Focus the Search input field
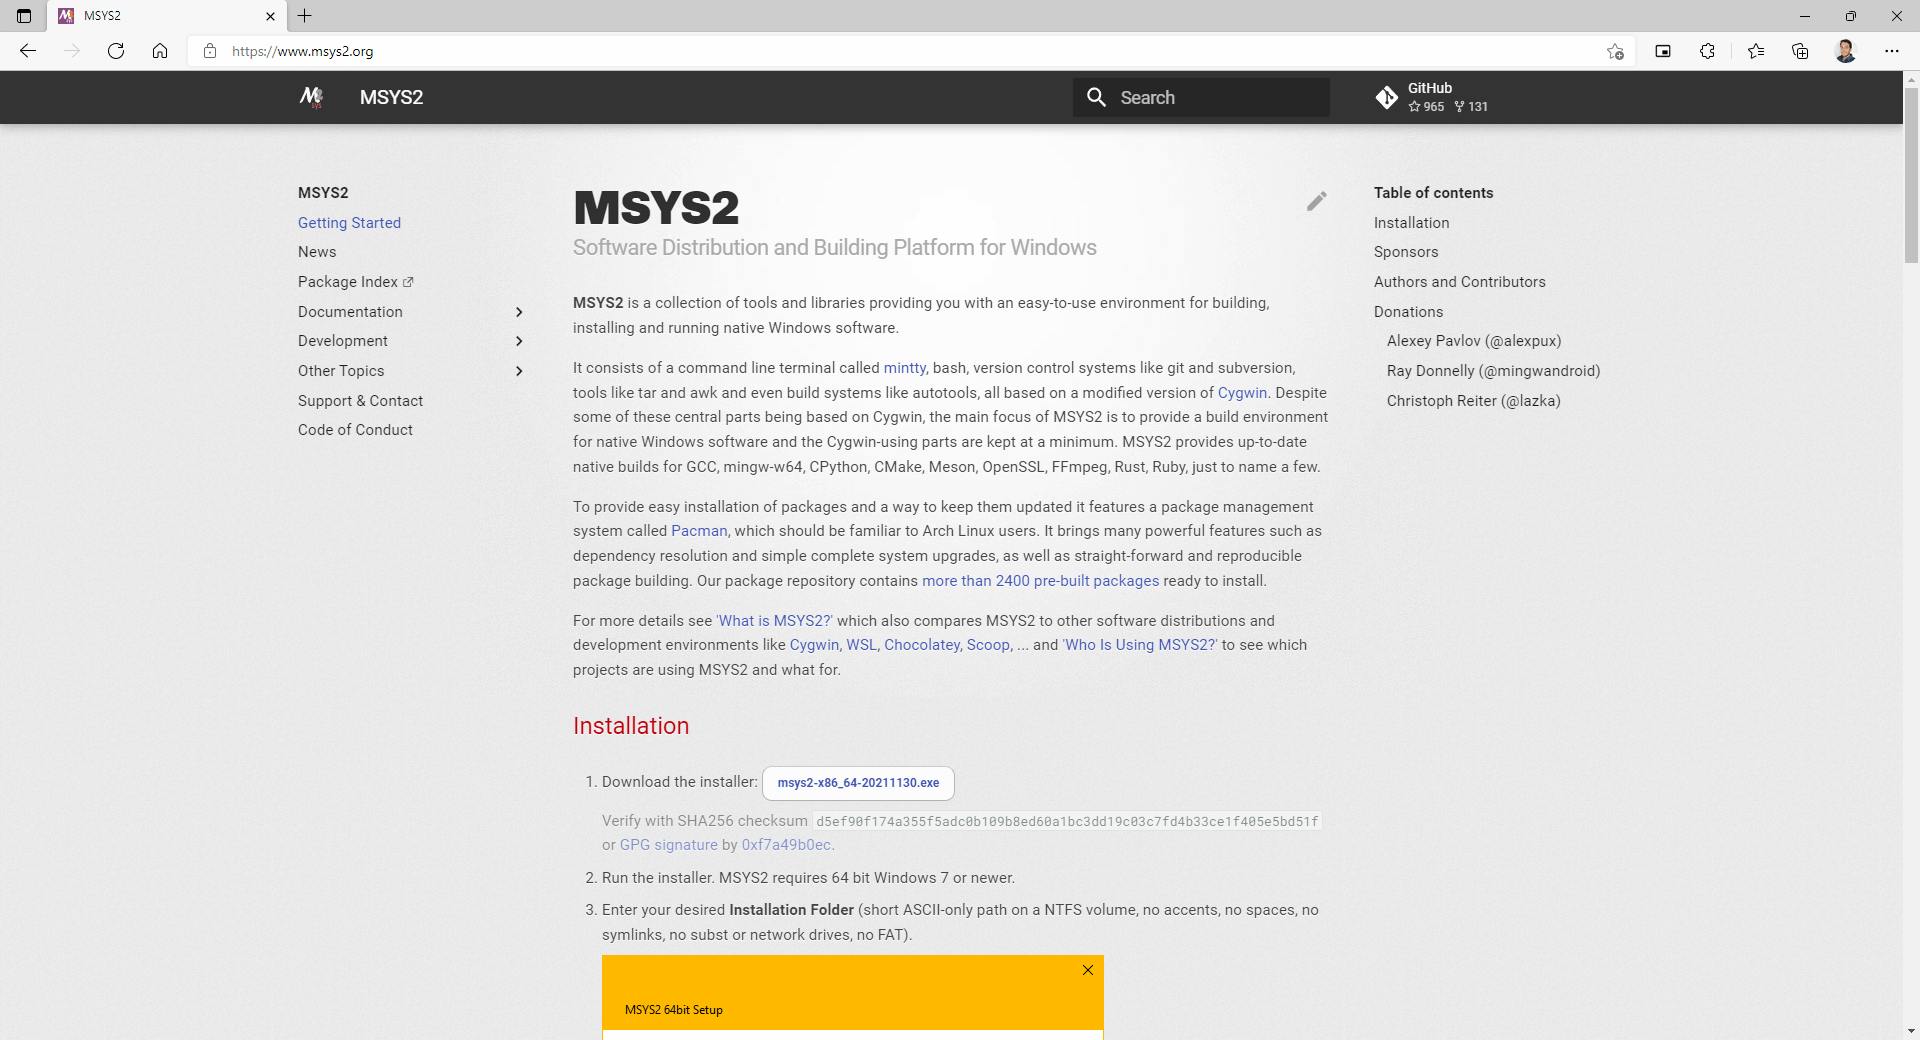 (x=1201, y=97)
